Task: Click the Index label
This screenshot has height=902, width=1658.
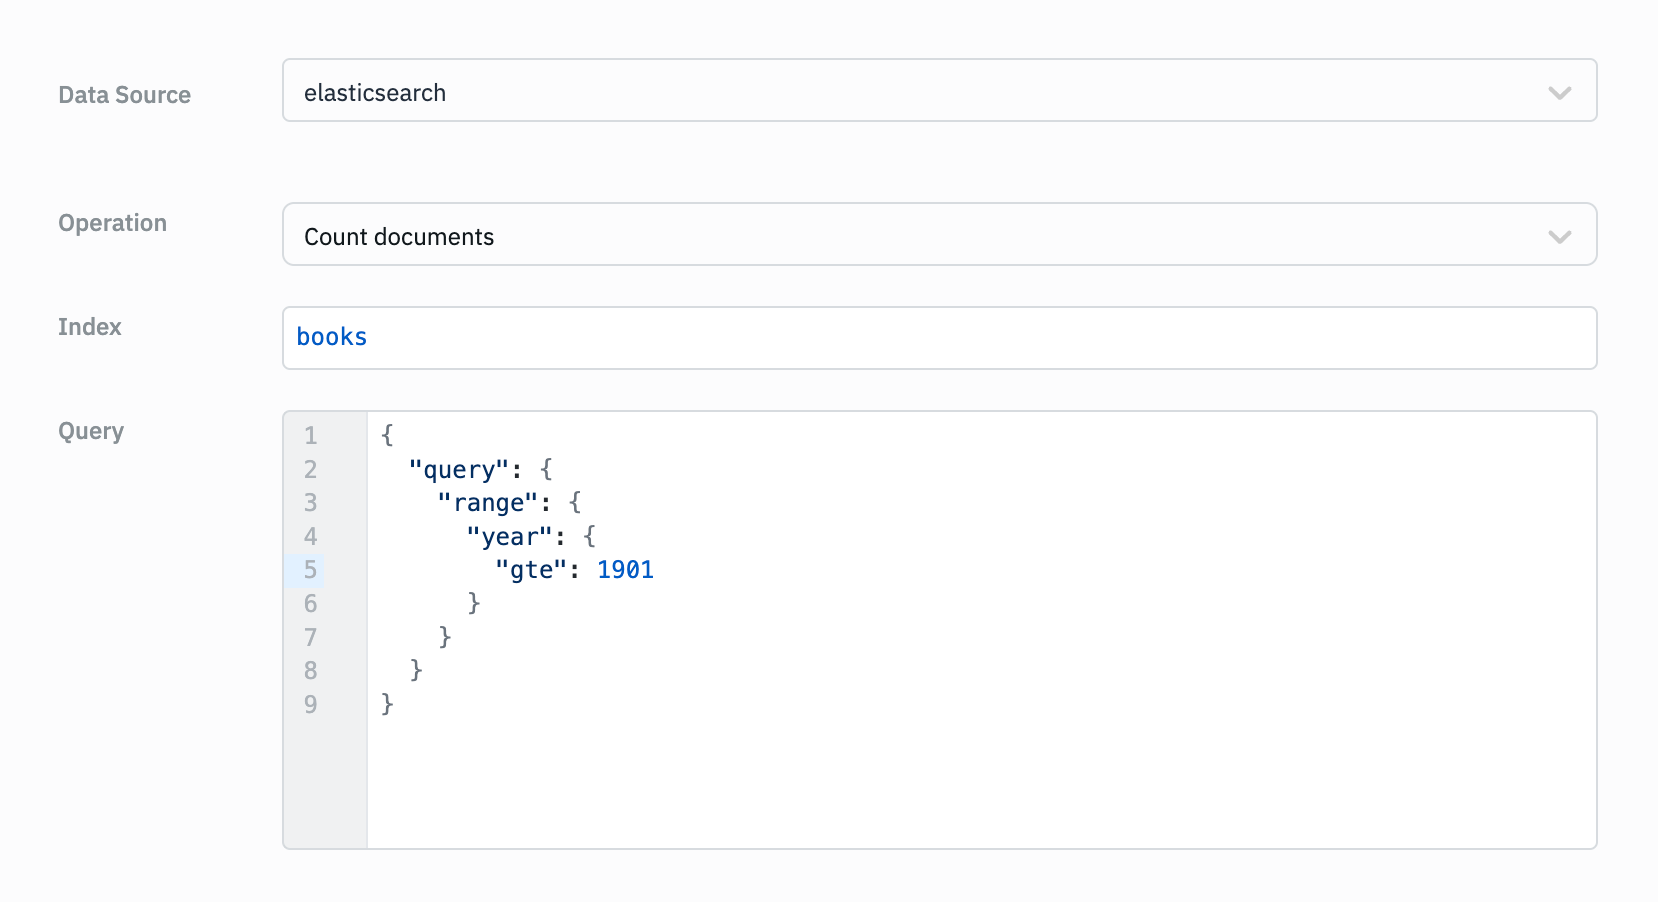Action: [89, 327]
